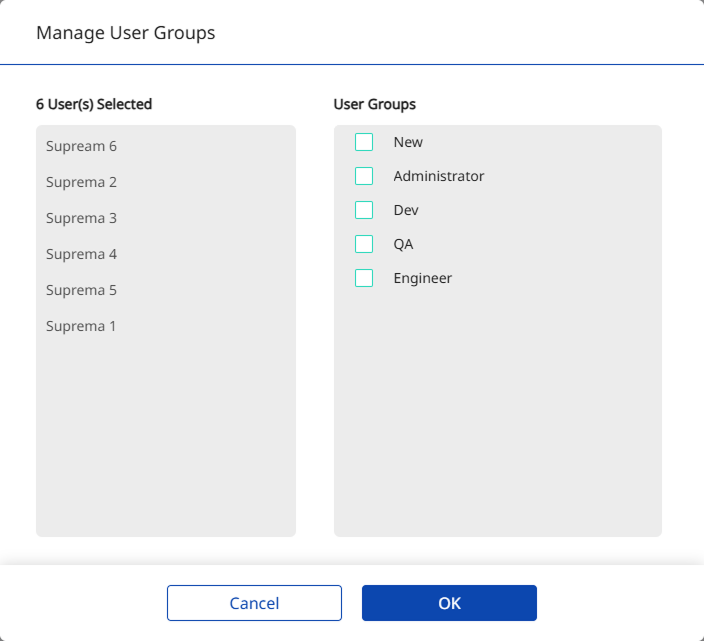
Task: Select Supream 6 in the user list
Action: point(81,146)
